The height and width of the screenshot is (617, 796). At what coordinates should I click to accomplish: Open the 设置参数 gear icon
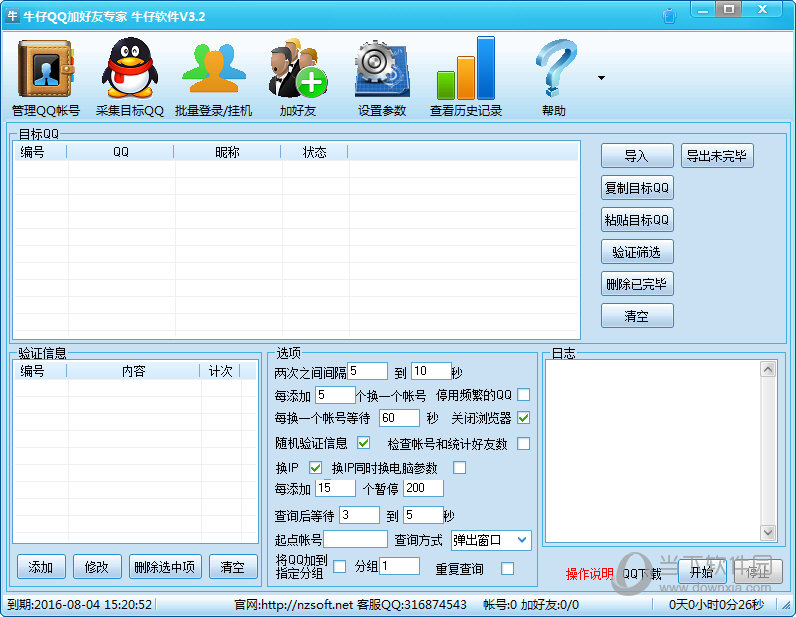[x=382, y=76]
